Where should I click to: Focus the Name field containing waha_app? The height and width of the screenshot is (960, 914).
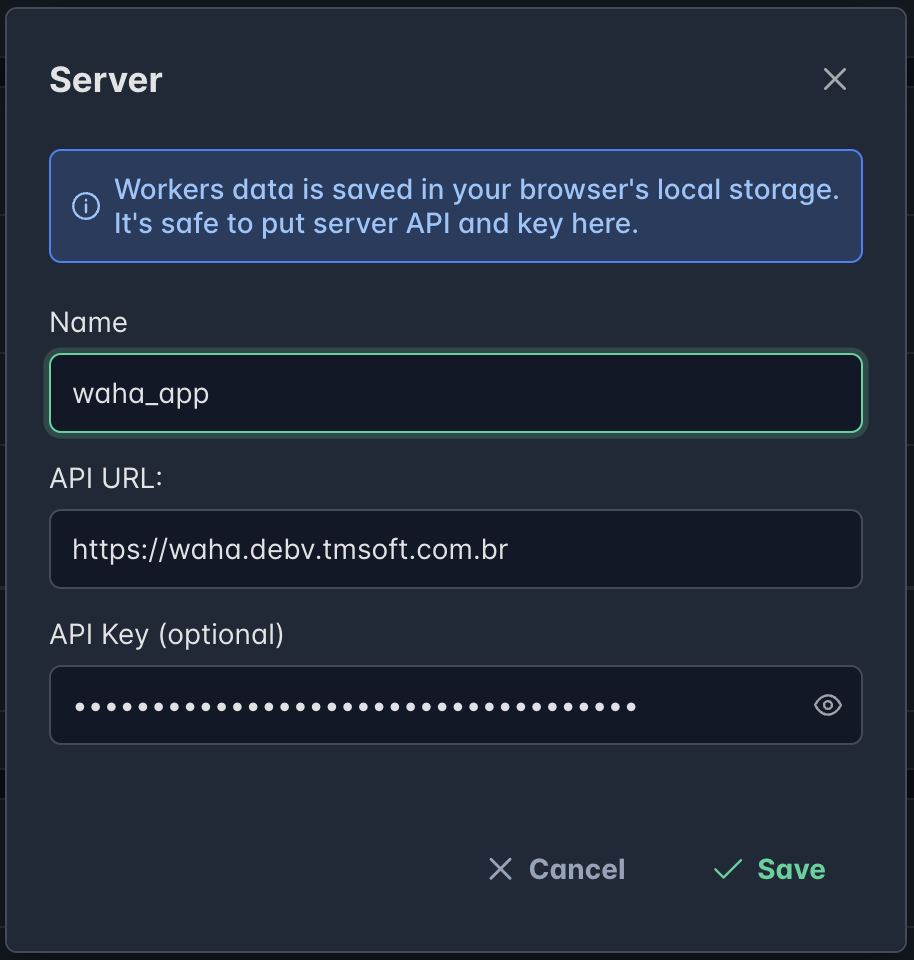pyautogui.click(x=455, y=393)
